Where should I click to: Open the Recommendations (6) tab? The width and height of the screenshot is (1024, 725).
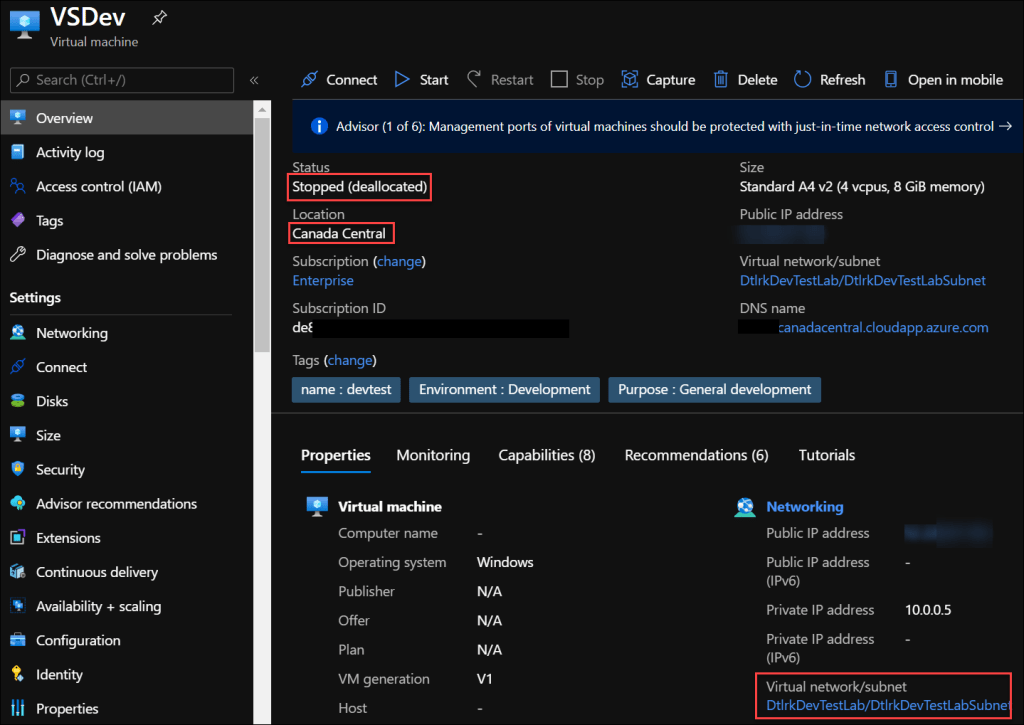(x=696, y=455)
